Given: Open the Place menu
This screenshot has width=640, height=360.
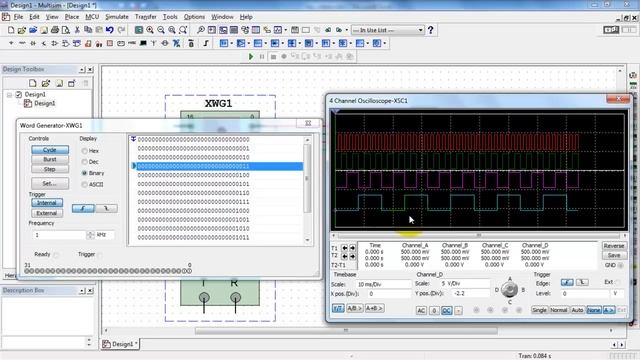Looking at the screenshot, I should coord(71,17).
